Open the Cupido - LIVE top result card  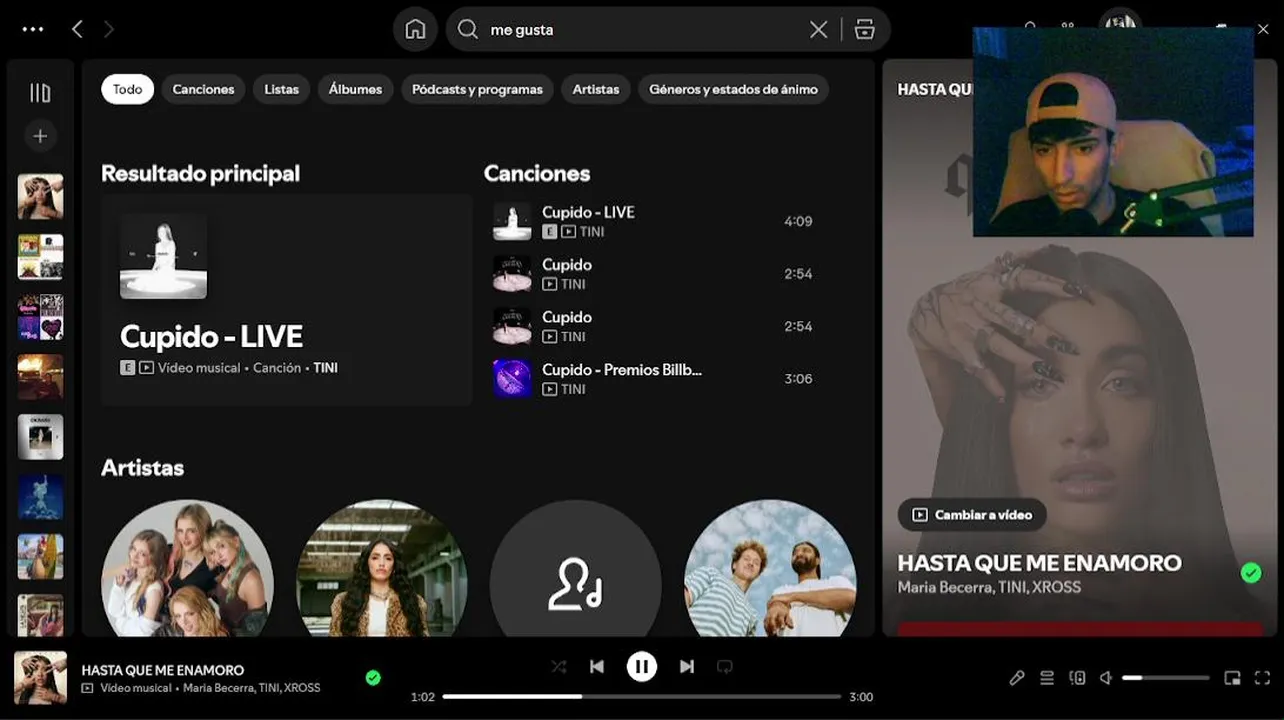coord(286,300)
